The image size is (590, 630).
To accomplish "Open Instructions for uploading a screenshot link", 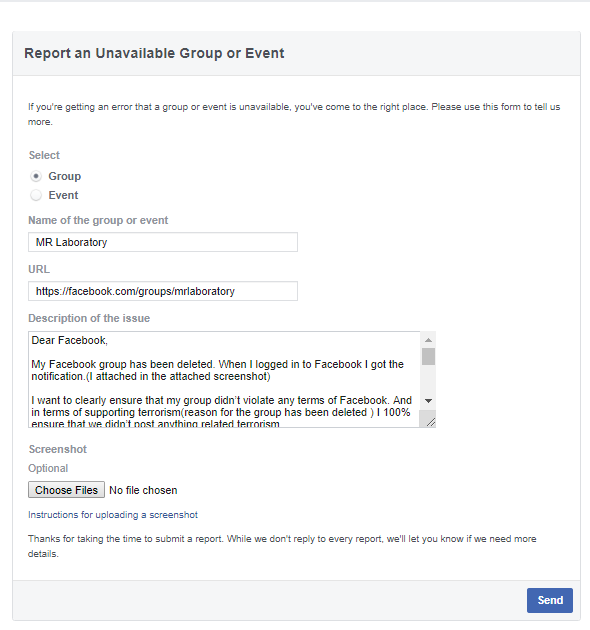I will (113, 515).
